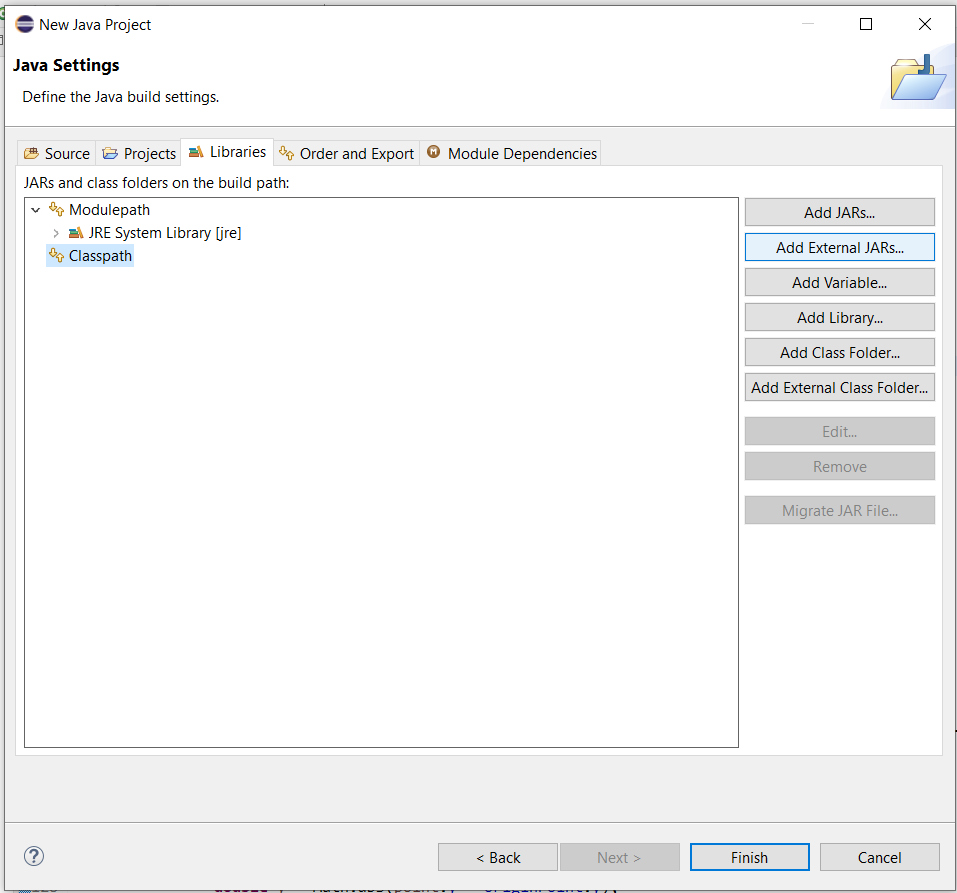This screenshot has height=893, width=957.
Task: Switch to the Projects tab
Action: click(x=139, y=153)
